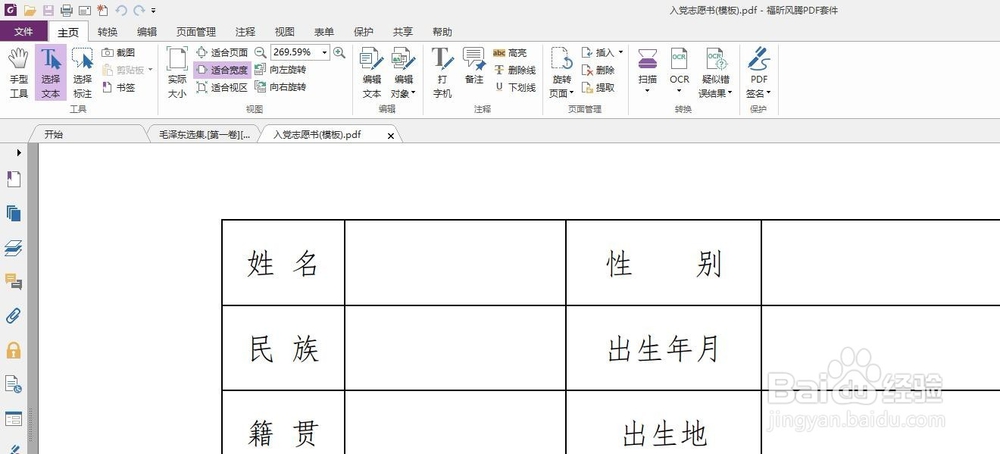This screenshot has width=1000, height=454.
Task: Close the 入党志愿书(模板).pdf document tab
Action: [391, 135]
